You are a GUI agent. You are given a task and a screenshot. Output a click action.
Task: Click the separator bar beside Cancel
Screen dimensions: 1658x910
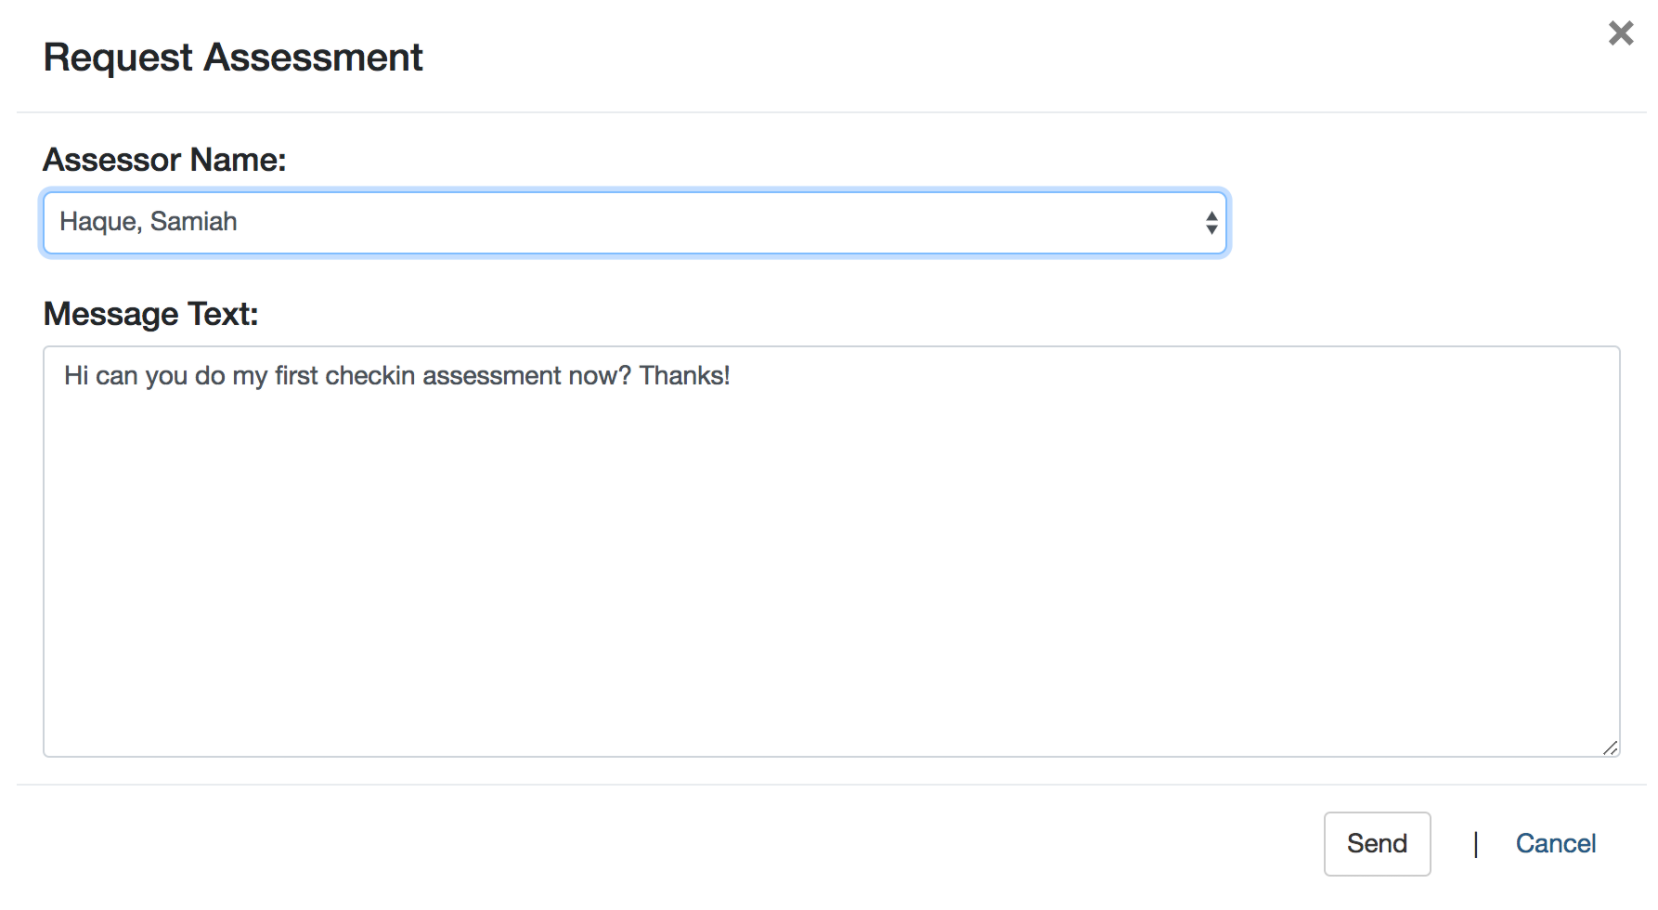(1475, 844)
